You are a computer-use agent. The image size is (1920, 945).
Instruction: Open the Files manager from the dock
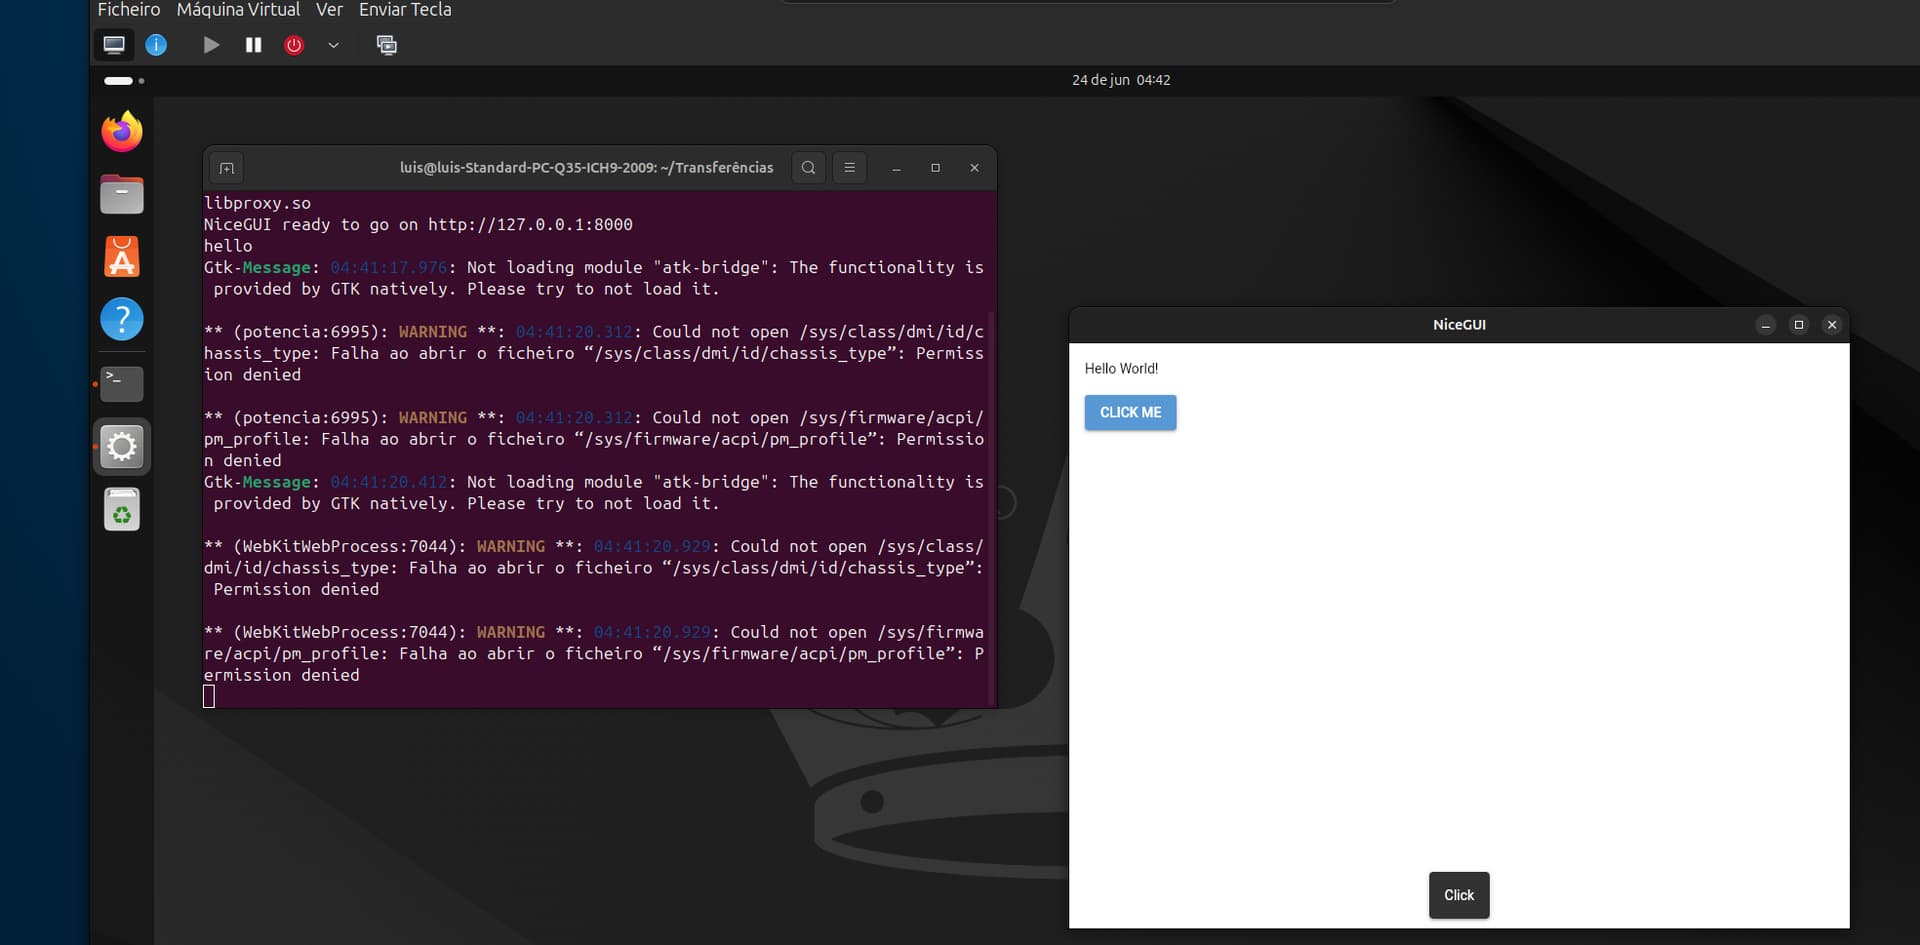[x=122, y=195]
